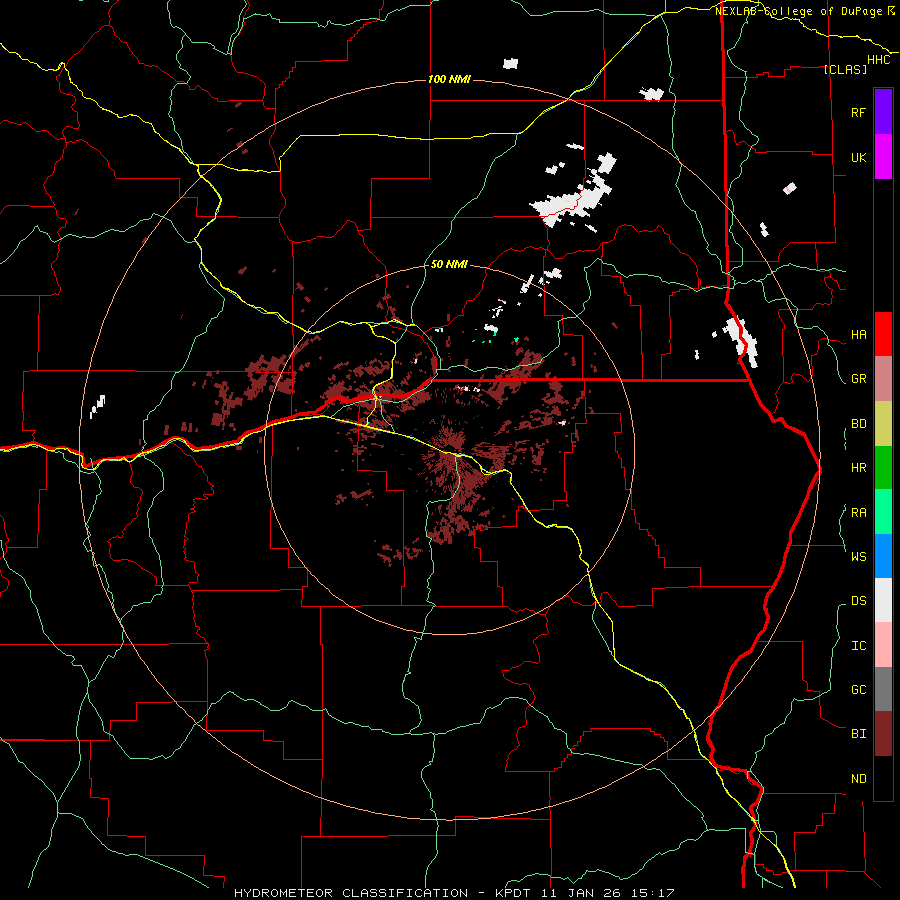The width and height of the screenshot is (900, 900).
Task: Click the [CLAS] label
Action: pyautogui.click(x=845, y=69)
